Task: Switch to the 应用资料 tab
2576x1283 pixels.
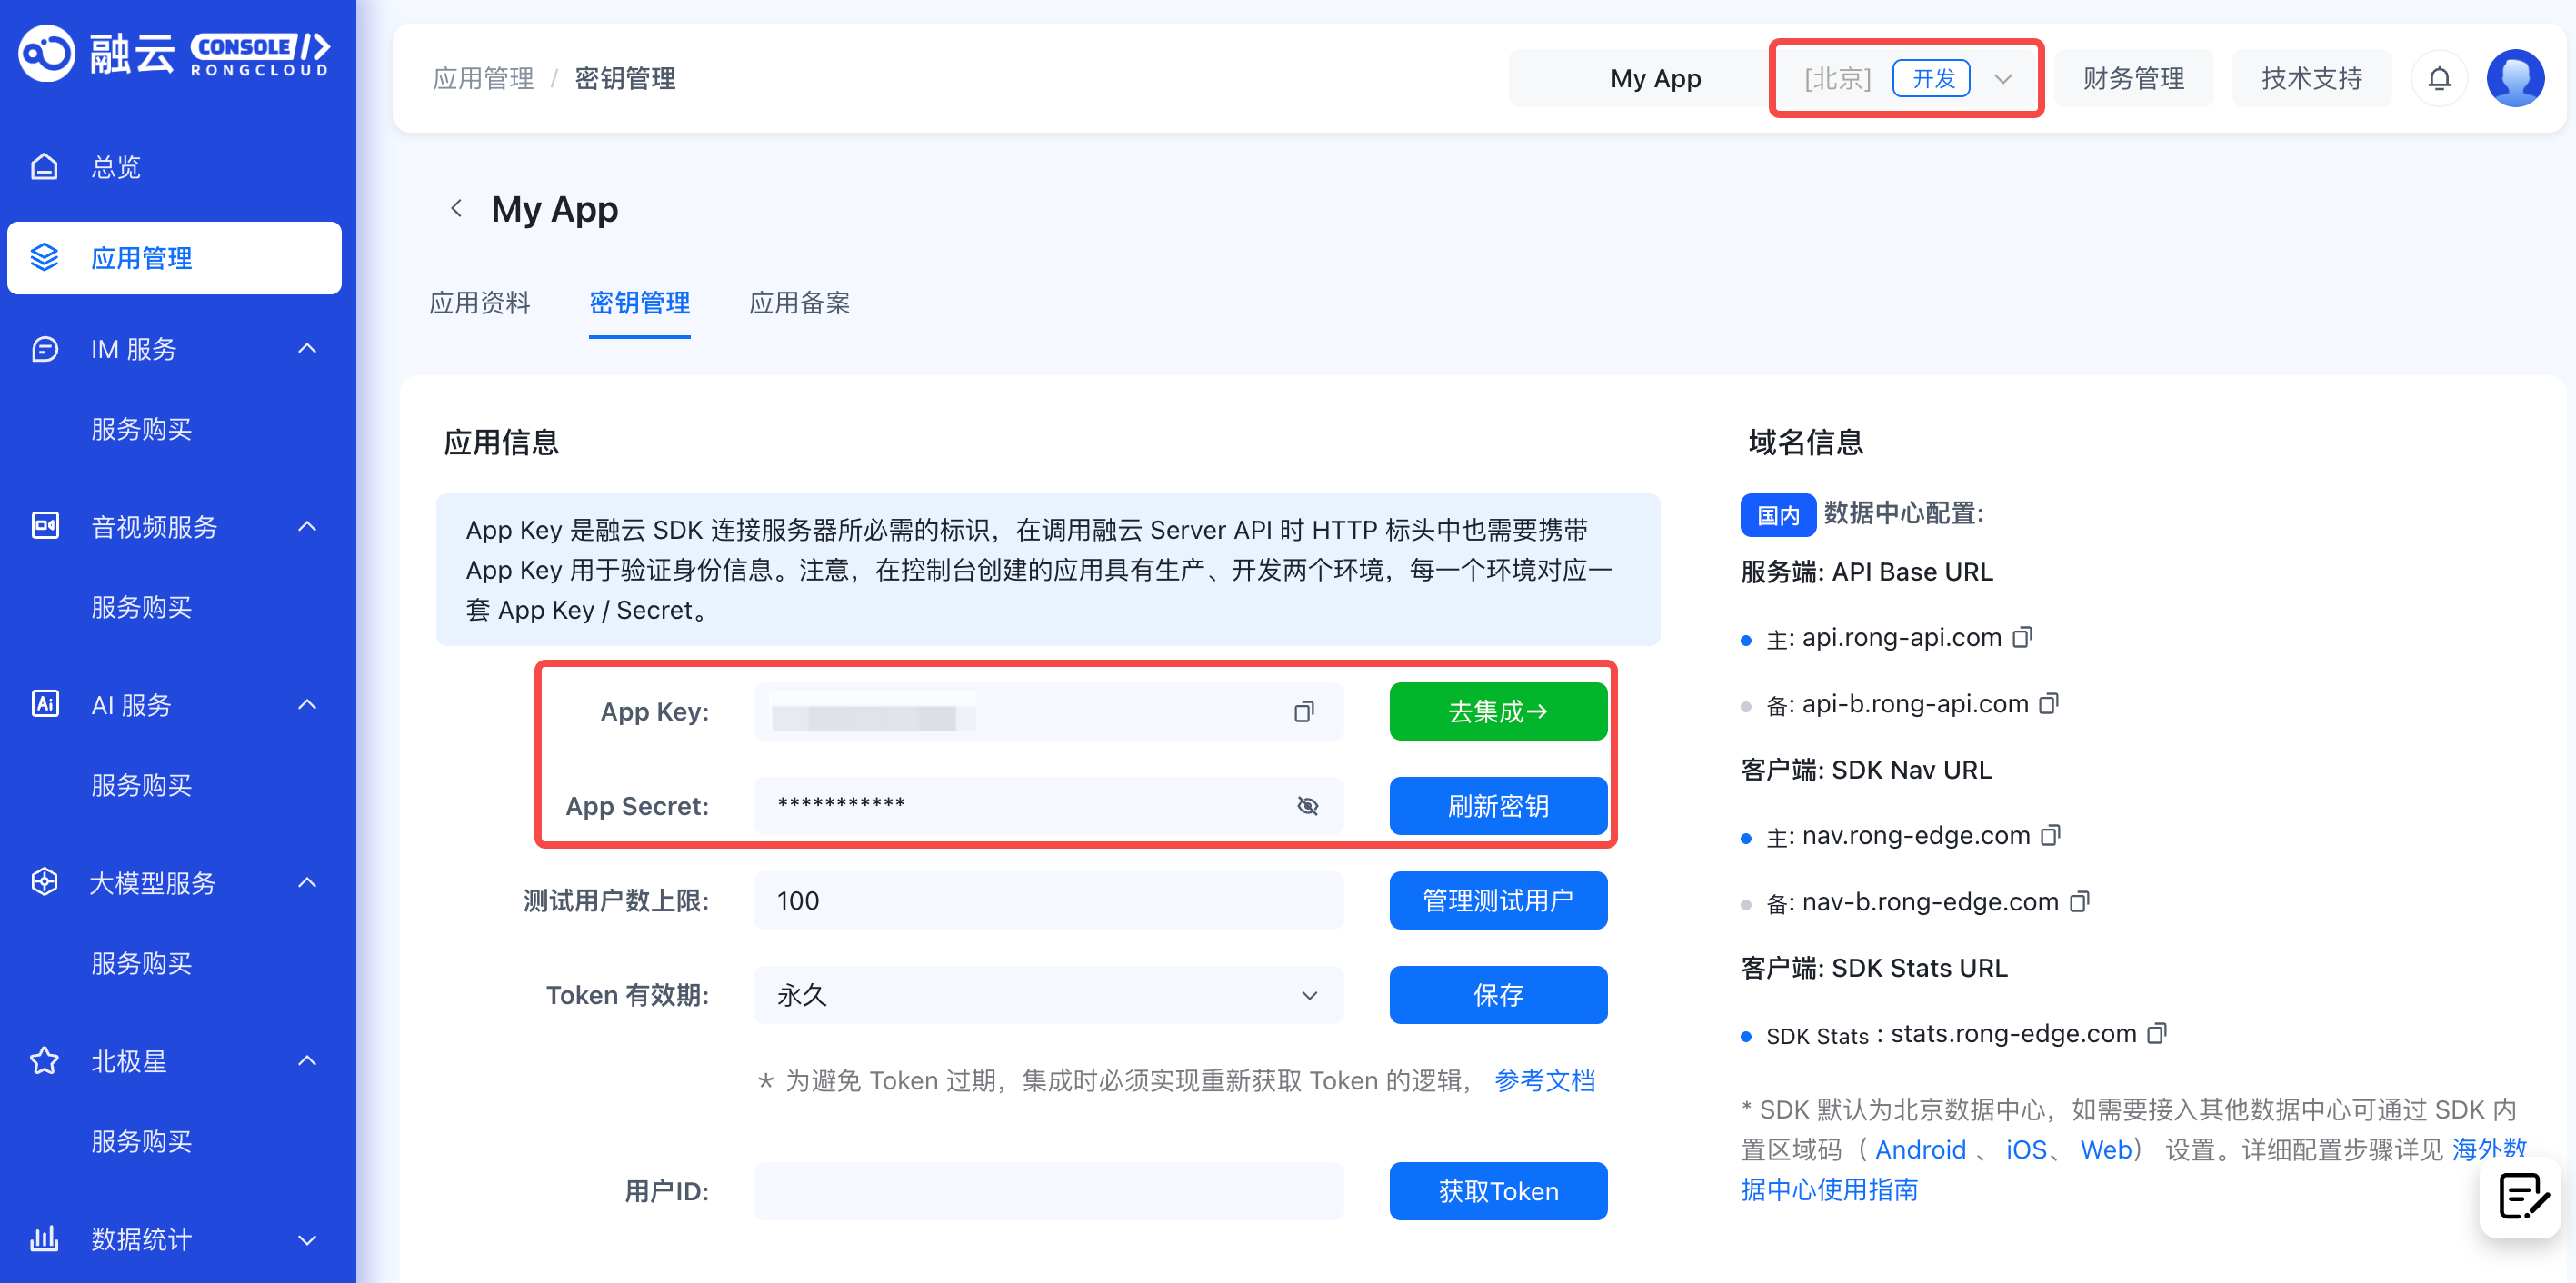Action: 480,303
